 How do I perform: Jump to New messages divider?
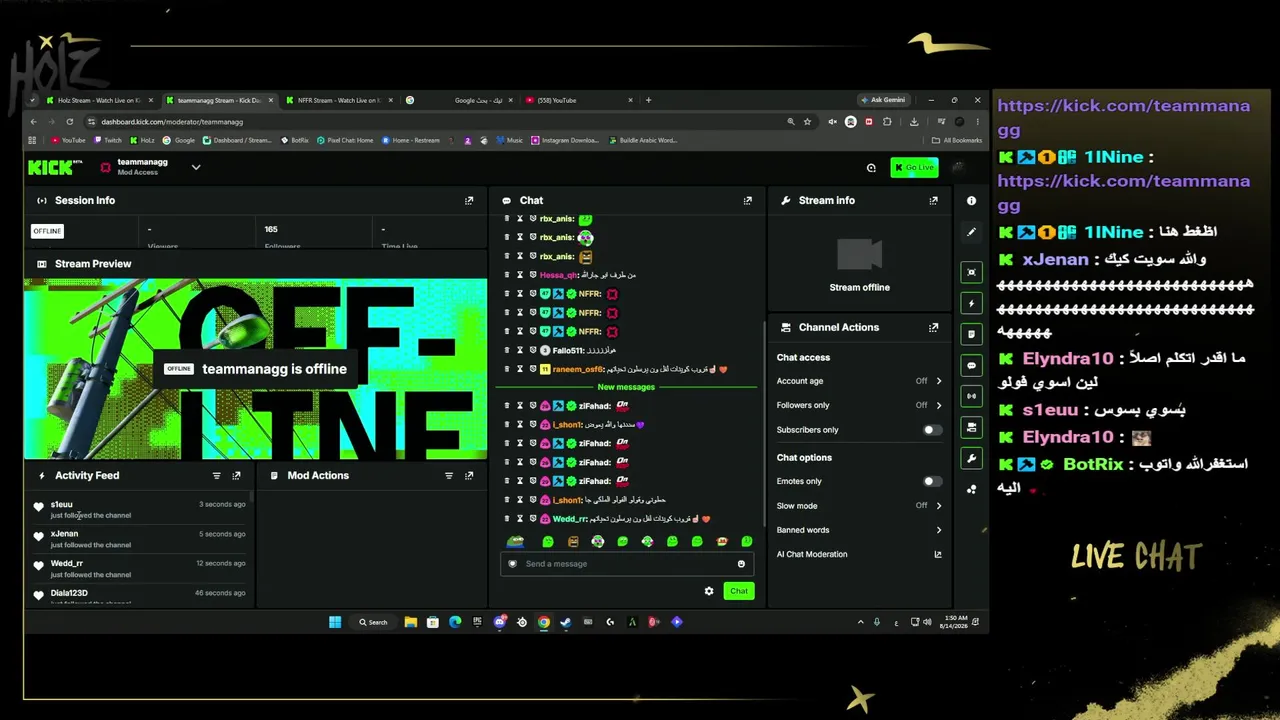click(x=626, y=387)
